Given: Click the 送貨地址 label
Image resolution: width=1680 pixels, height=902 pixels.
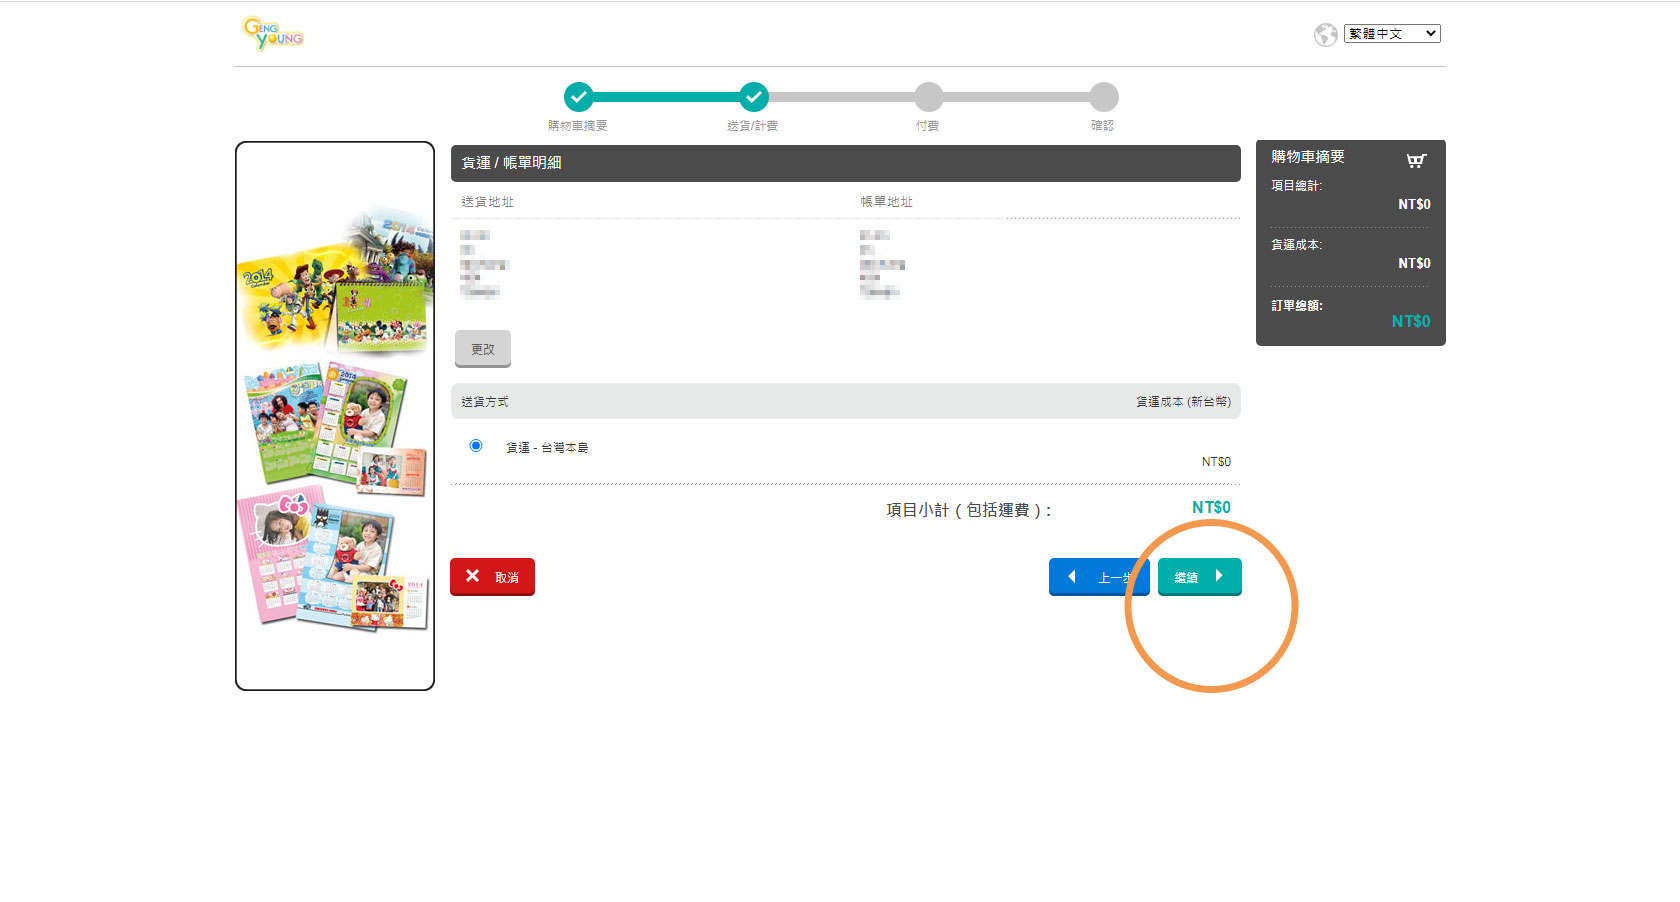Looking at the screenshot, I should coord(487,202).
